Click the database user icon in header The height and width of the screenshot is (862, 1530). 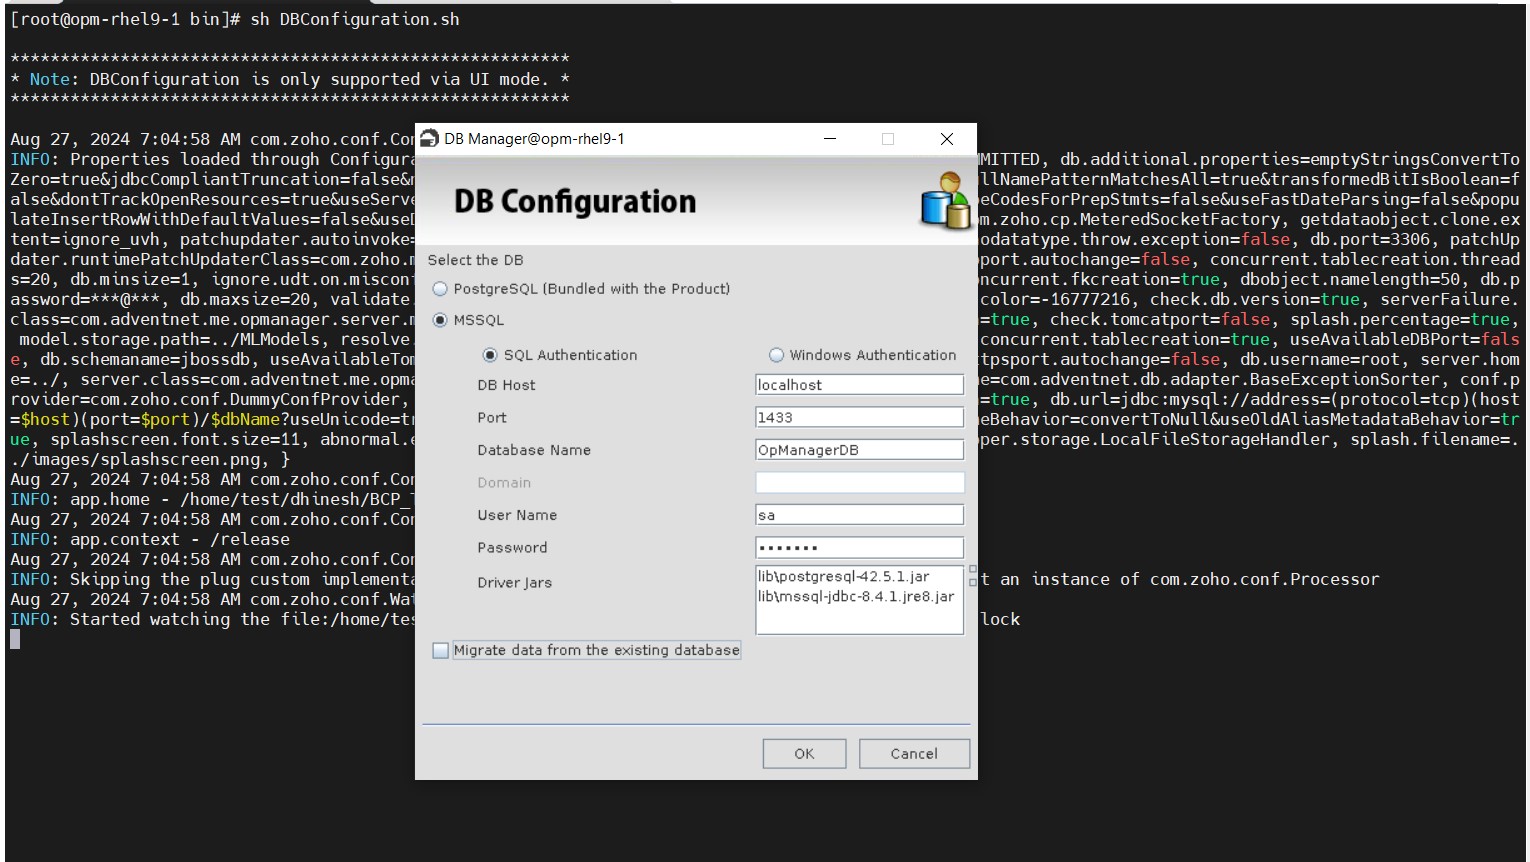945,200
